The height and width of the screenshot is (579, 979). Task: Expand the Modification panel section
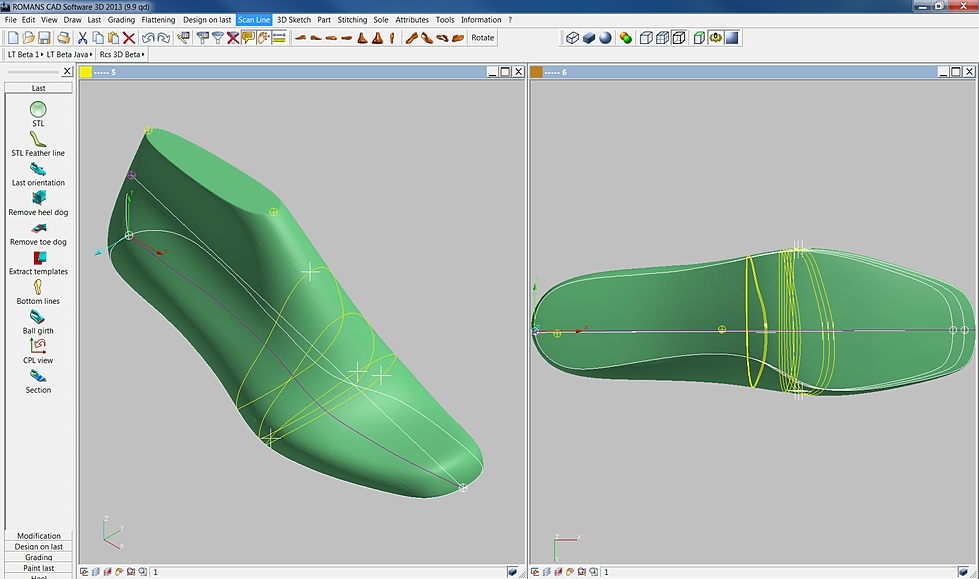coord(39,536)
